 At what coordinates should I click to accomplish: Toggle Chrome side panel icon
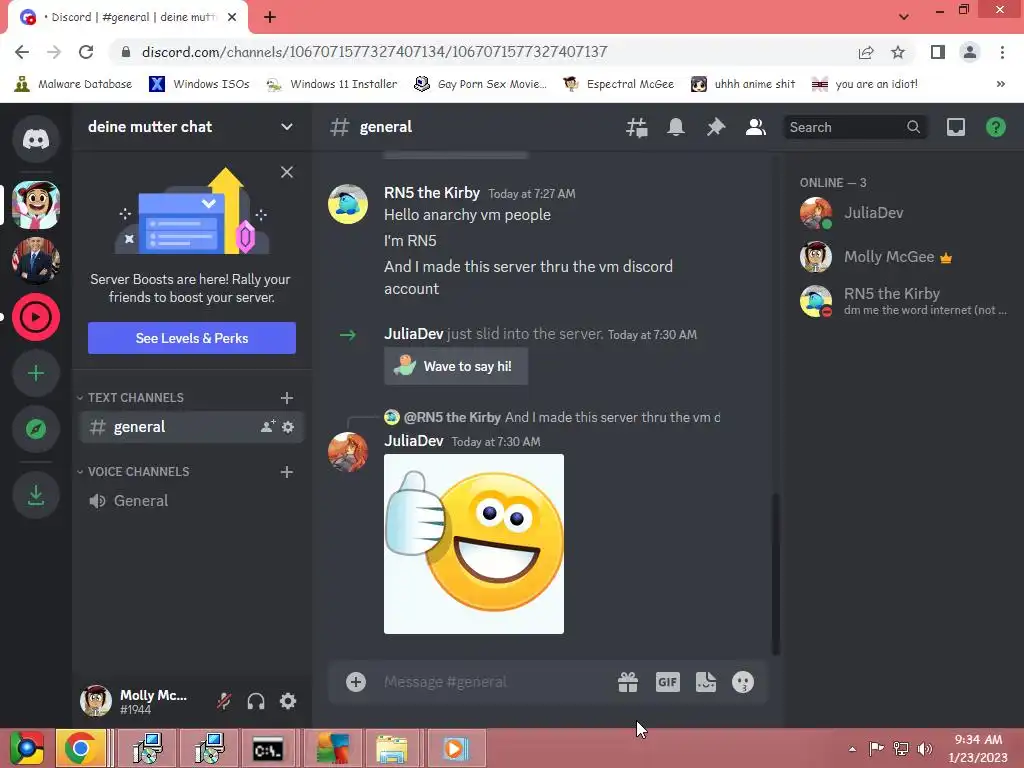(937, 52)
